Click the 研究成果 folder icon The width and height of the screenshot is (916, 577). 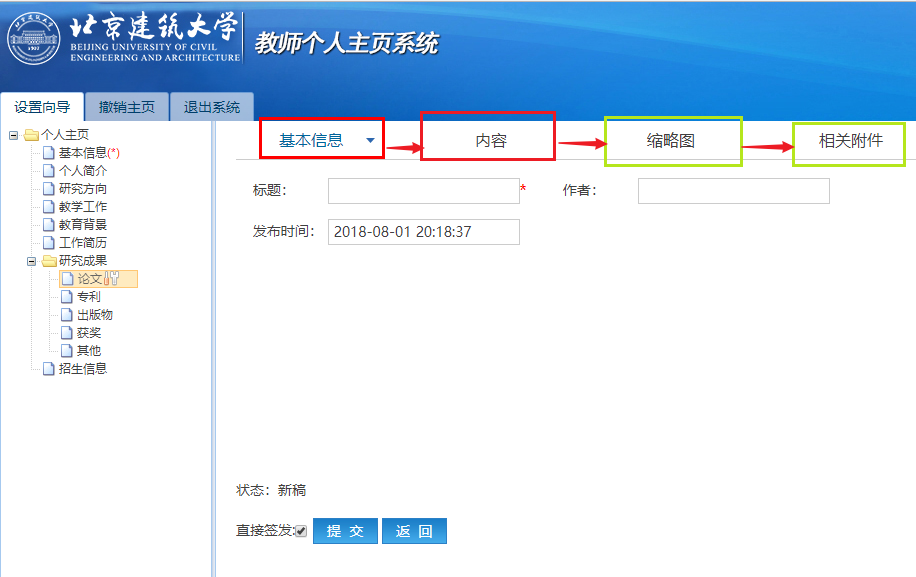pyautogui.click(x=49, y=261)
